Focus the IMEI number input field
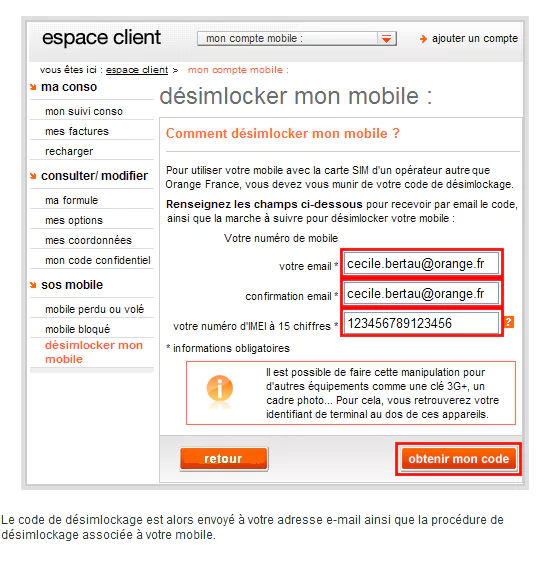 coord(421,323)
